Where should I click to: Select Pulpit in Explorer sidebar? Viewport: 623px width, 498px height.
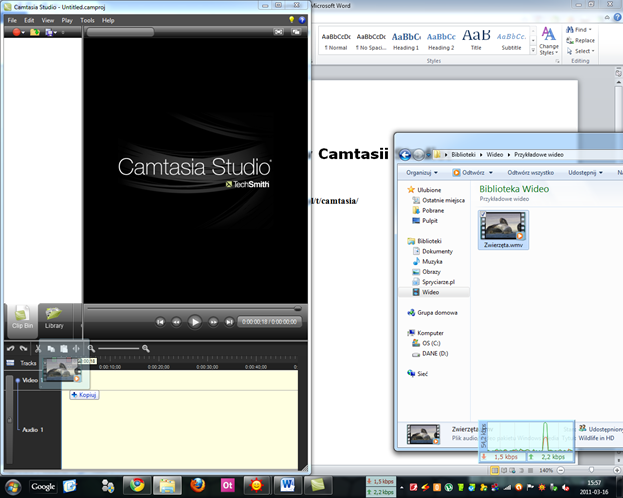point(425,221)
